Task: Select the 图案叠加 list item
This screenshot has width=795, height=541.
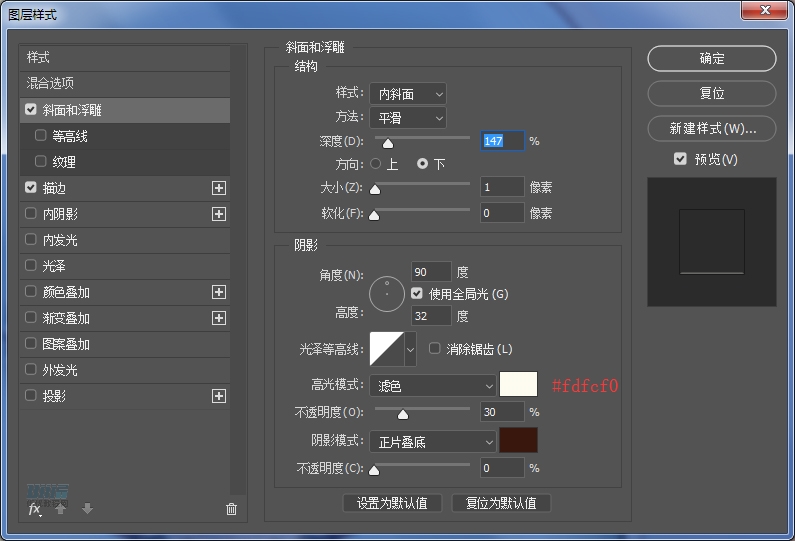Action: point(66,344)
